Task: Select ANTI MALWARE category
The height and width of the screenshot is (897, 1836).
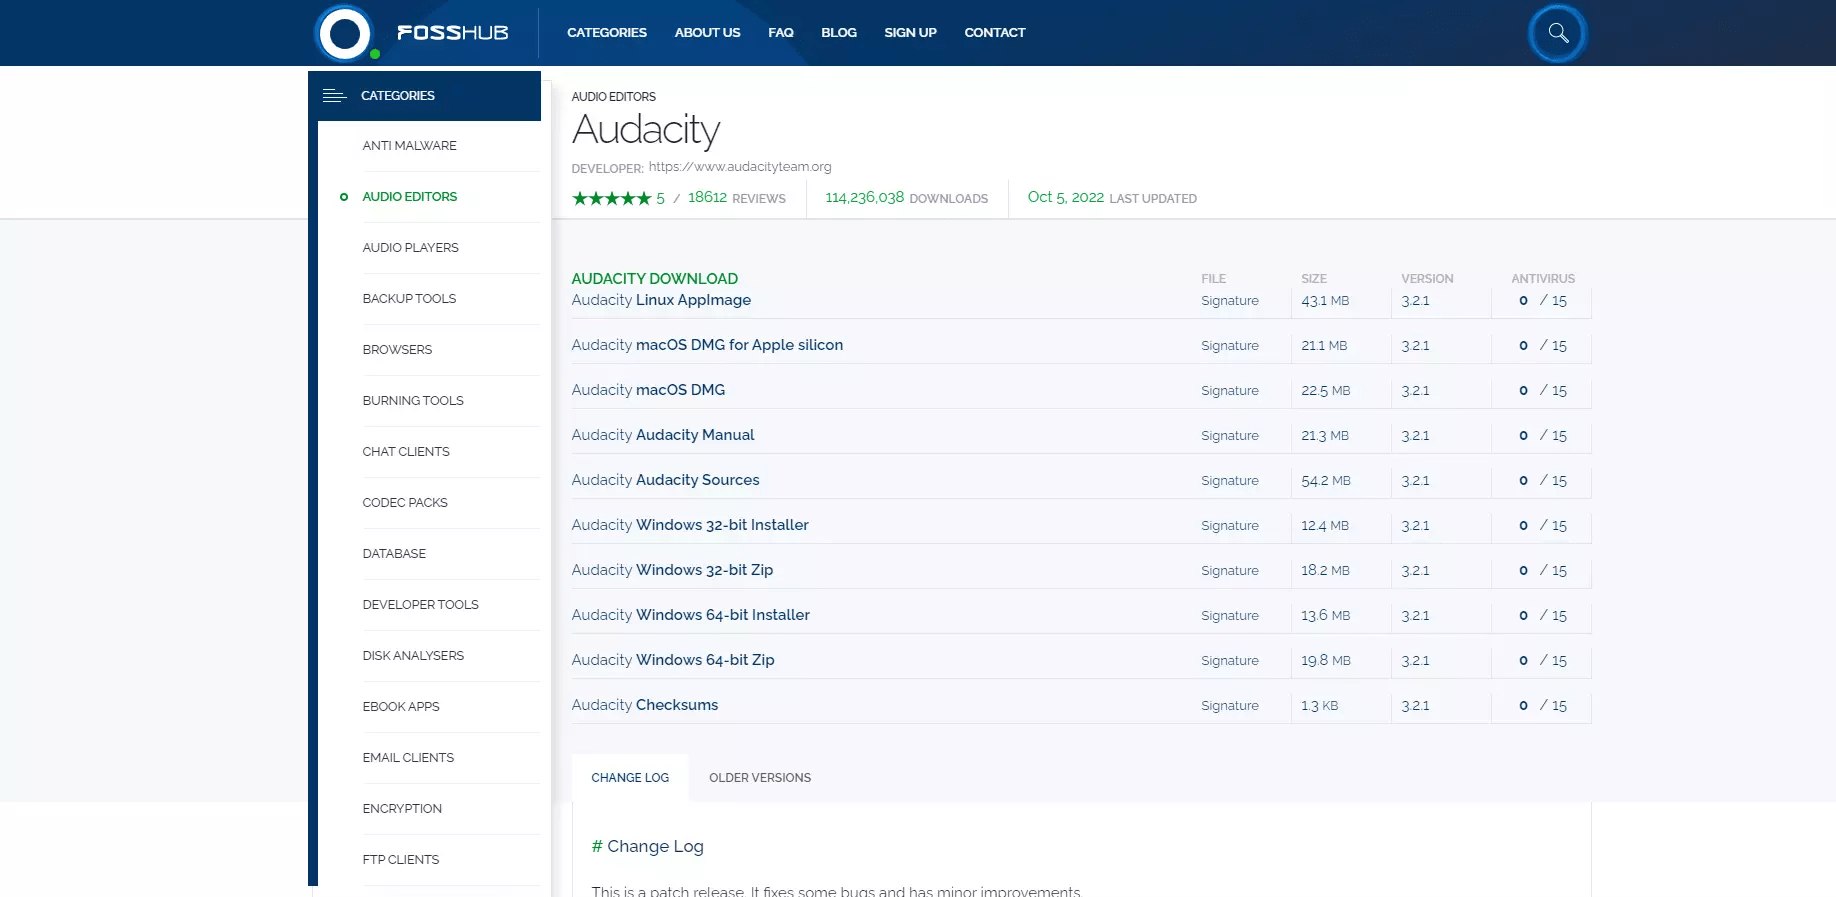Action: tap(409, 145)
